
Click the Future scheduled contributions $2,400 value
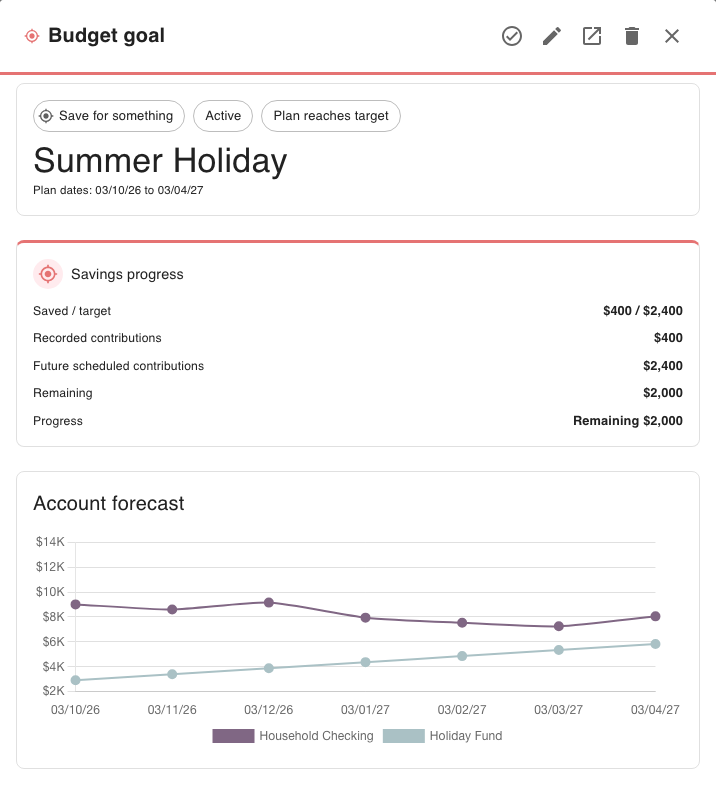[x=663, y=366]
